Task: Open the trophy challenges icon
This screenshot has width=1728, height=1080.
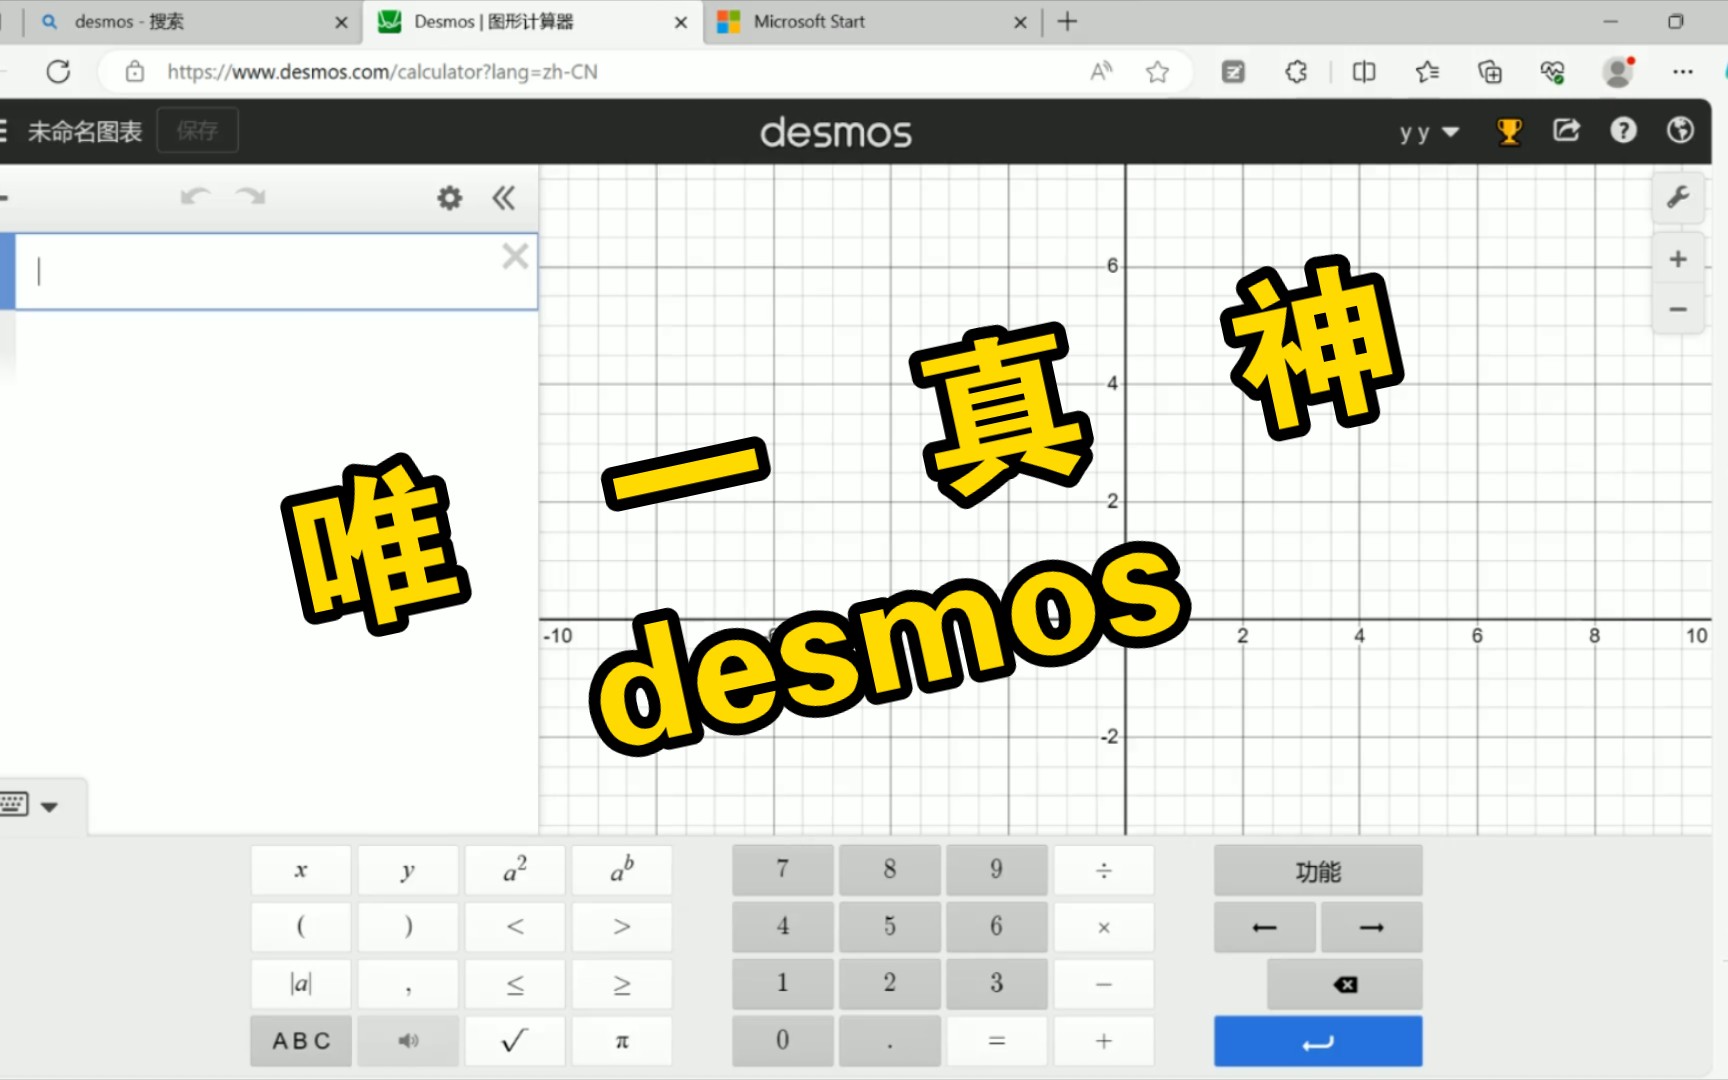Action: coord(1509,131)
